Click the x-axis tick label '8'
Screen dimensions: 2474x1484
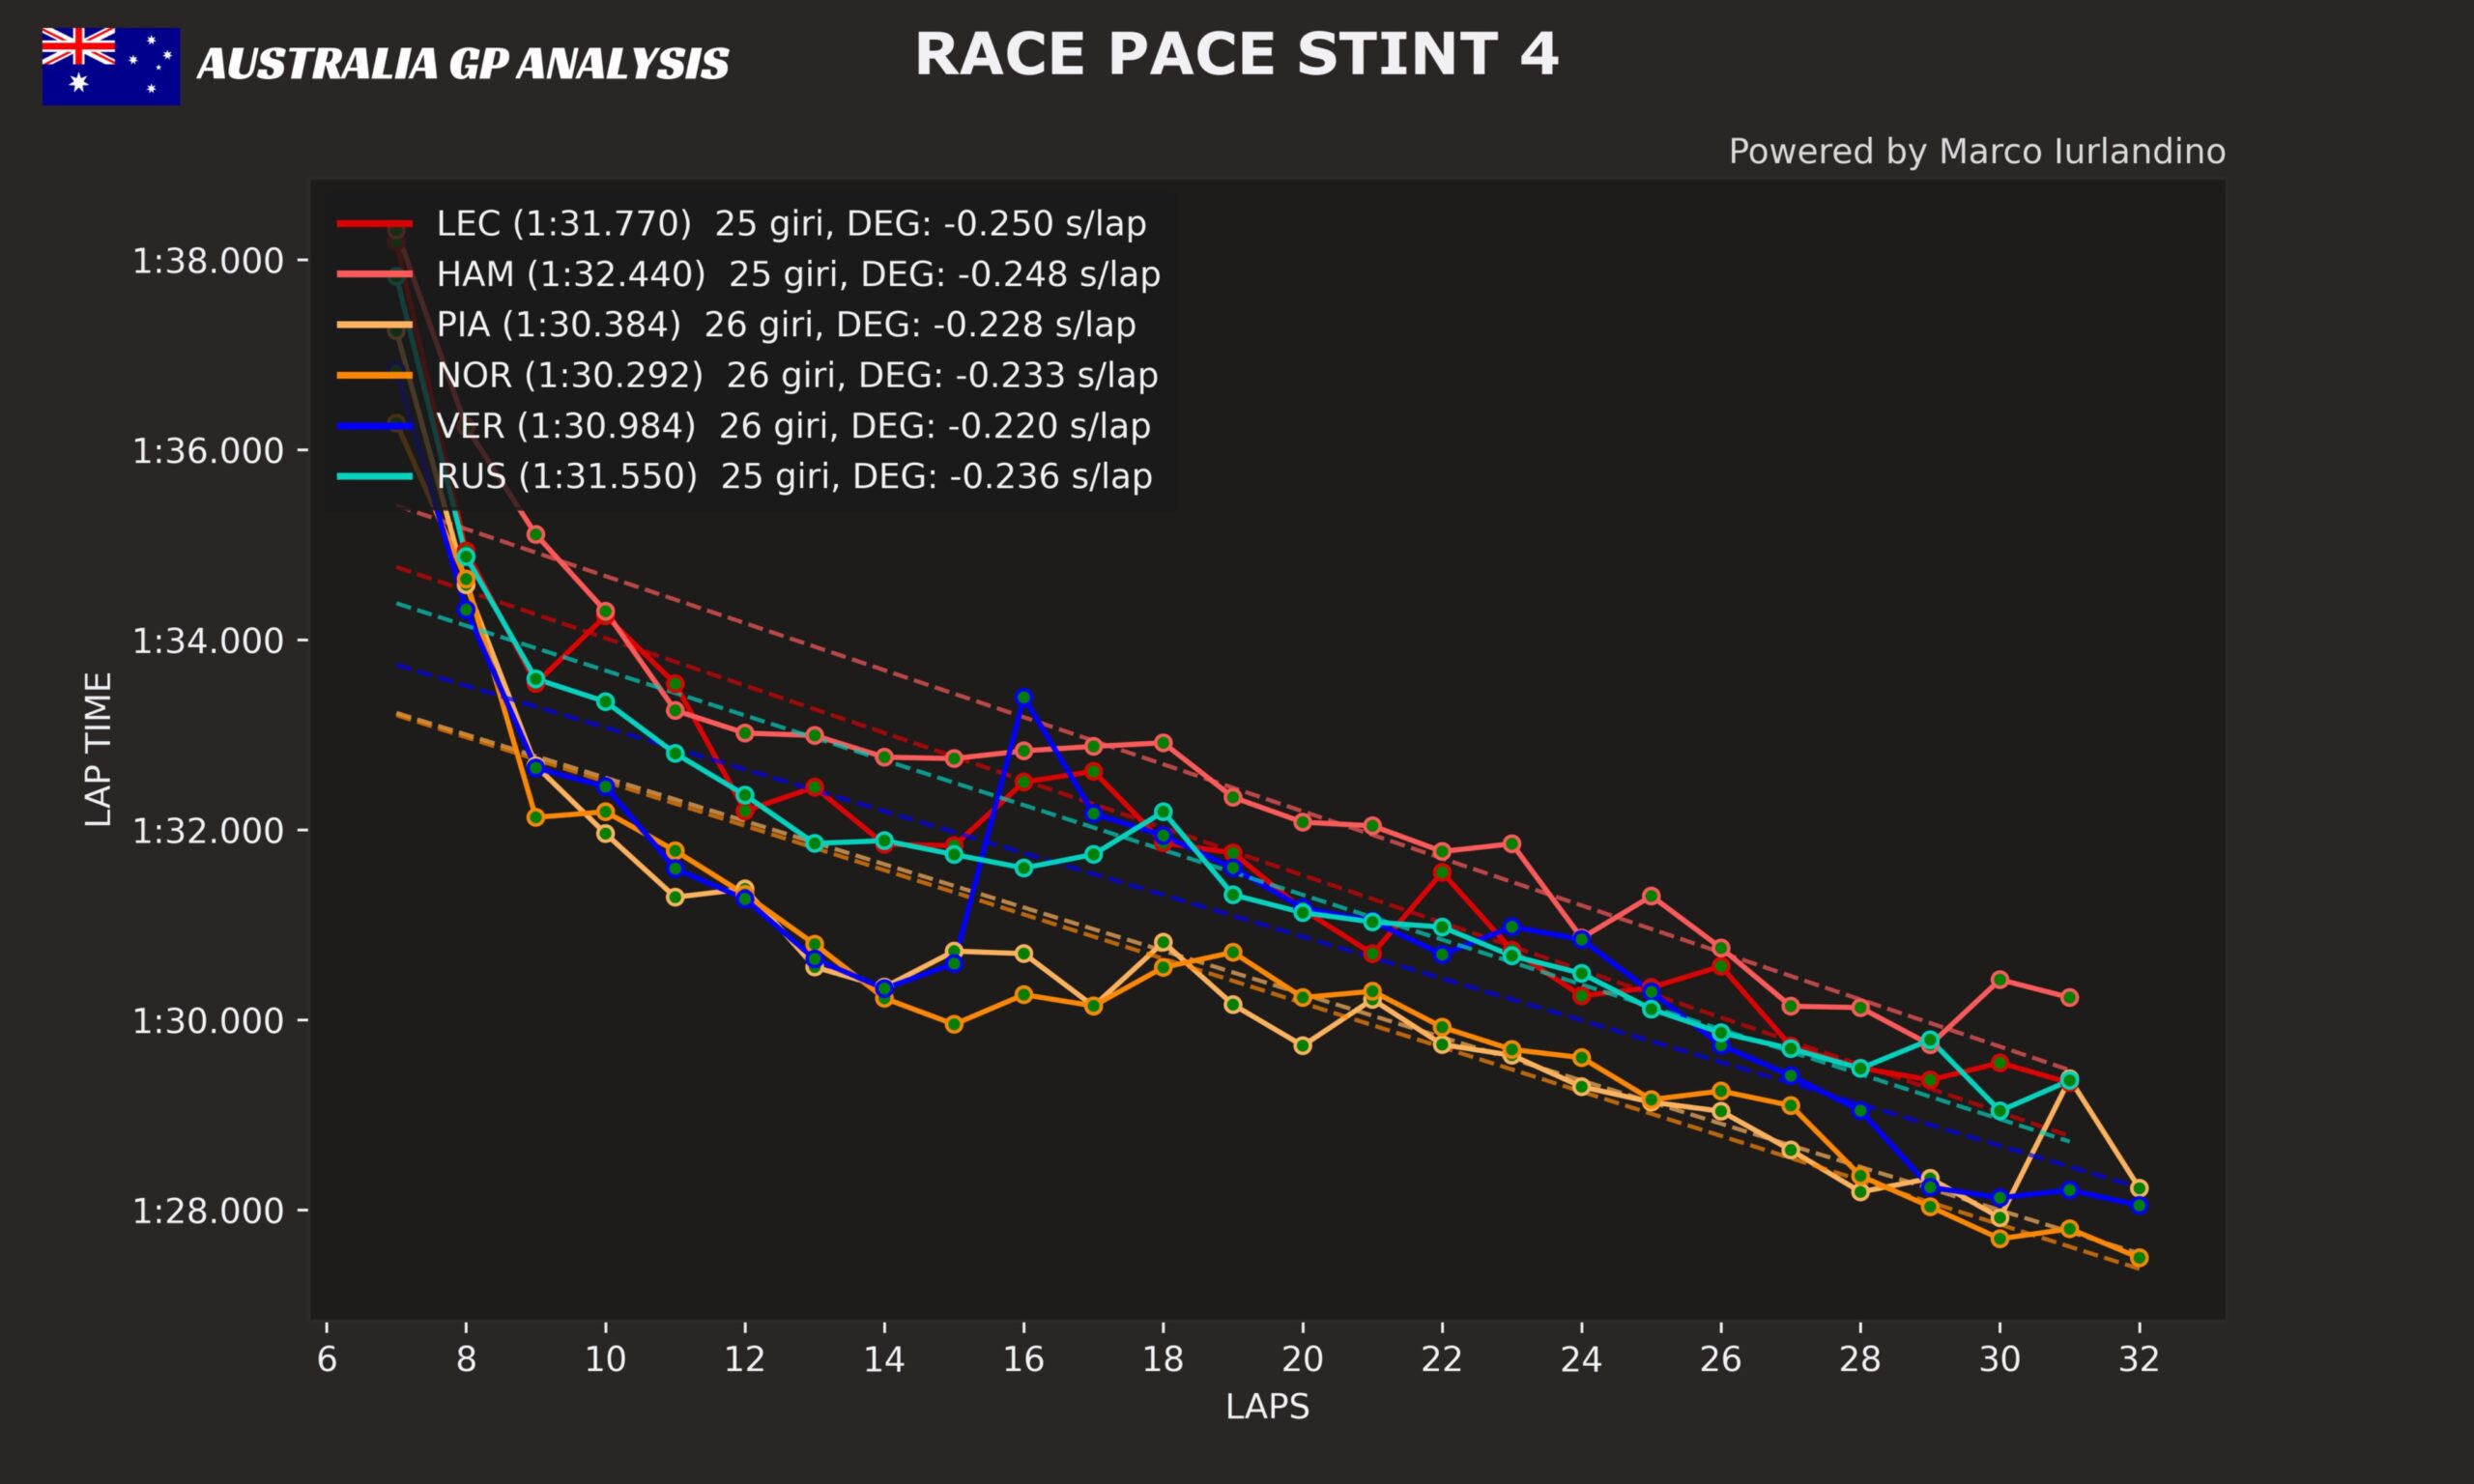[x=466, y=1359]
